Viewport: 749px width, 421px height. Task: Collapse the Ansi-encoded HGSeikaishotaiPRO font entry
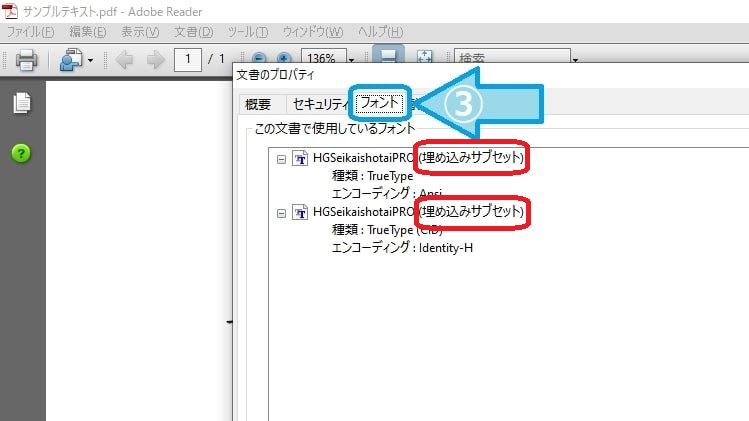[x=281, y=159]
